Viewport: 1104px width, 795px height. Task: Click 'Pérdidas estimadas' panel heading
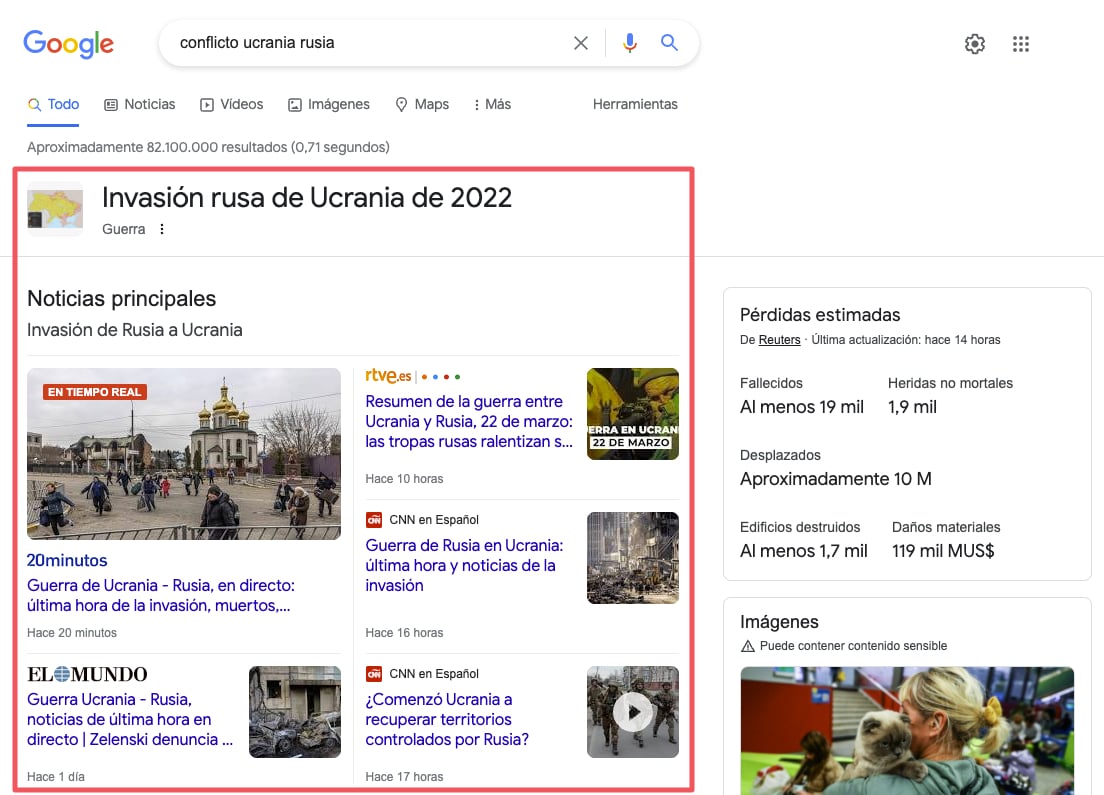coord(820,315)
